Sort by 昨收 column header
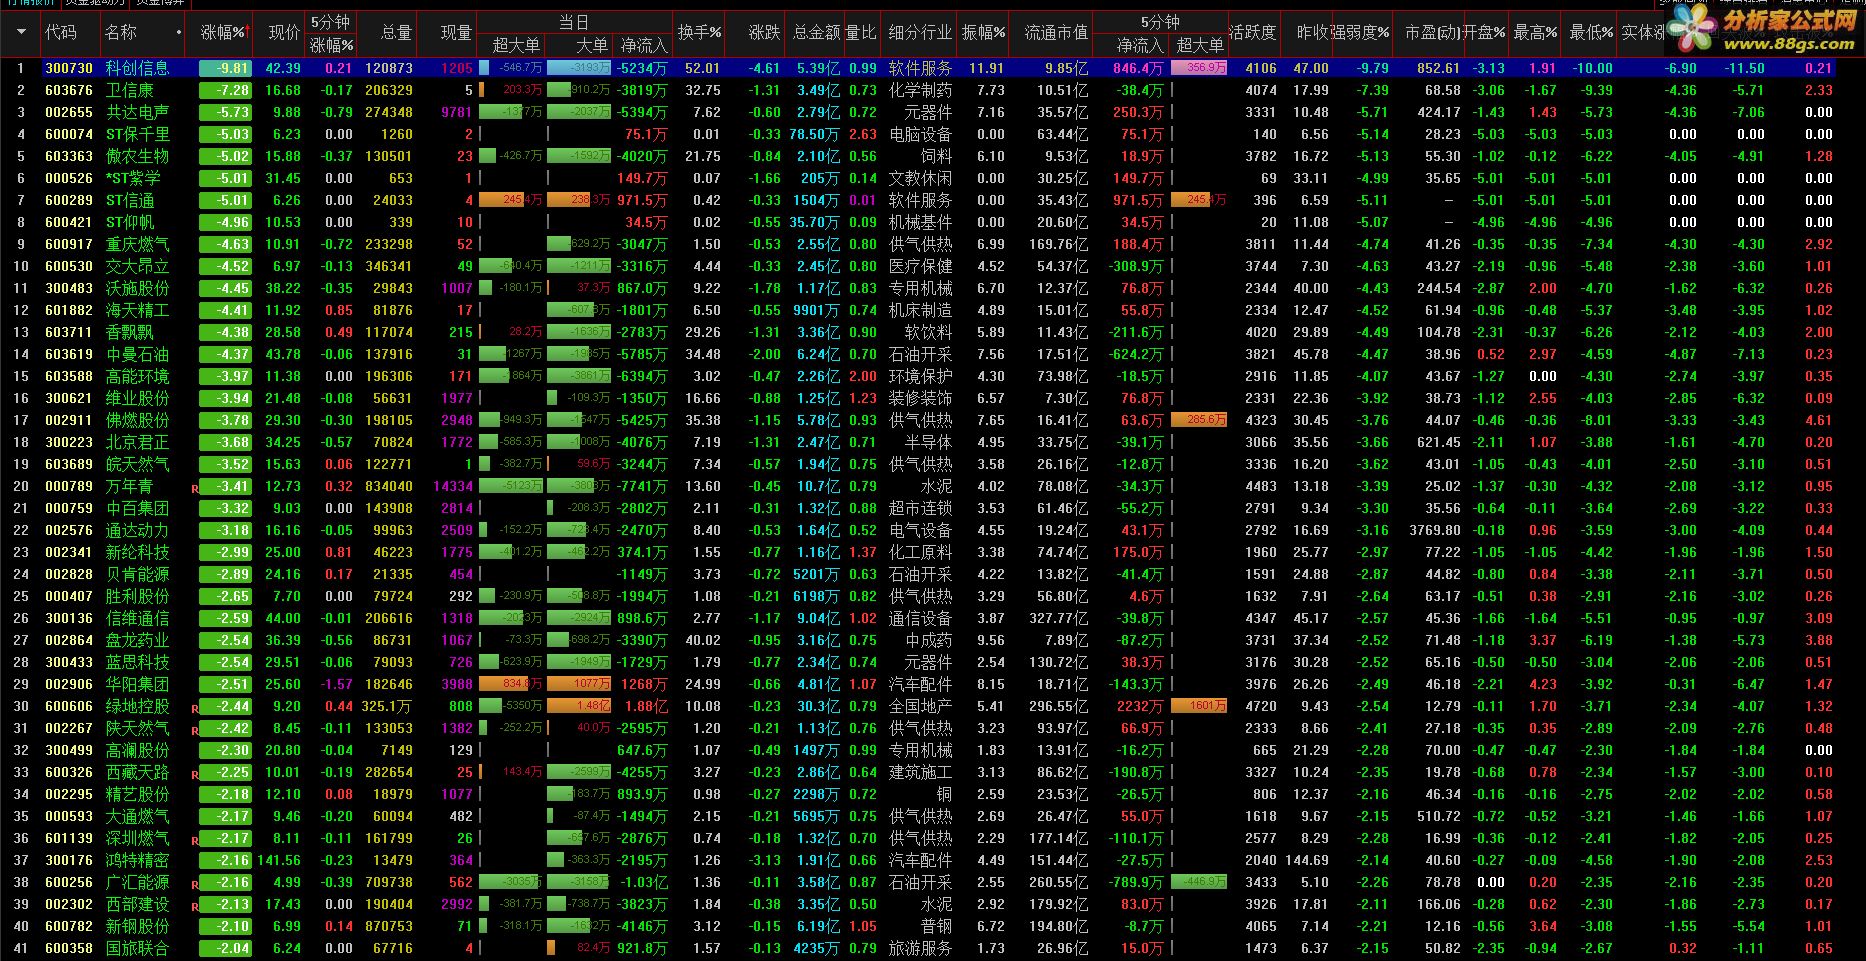1866x961 pixels. coord(1312,33)
